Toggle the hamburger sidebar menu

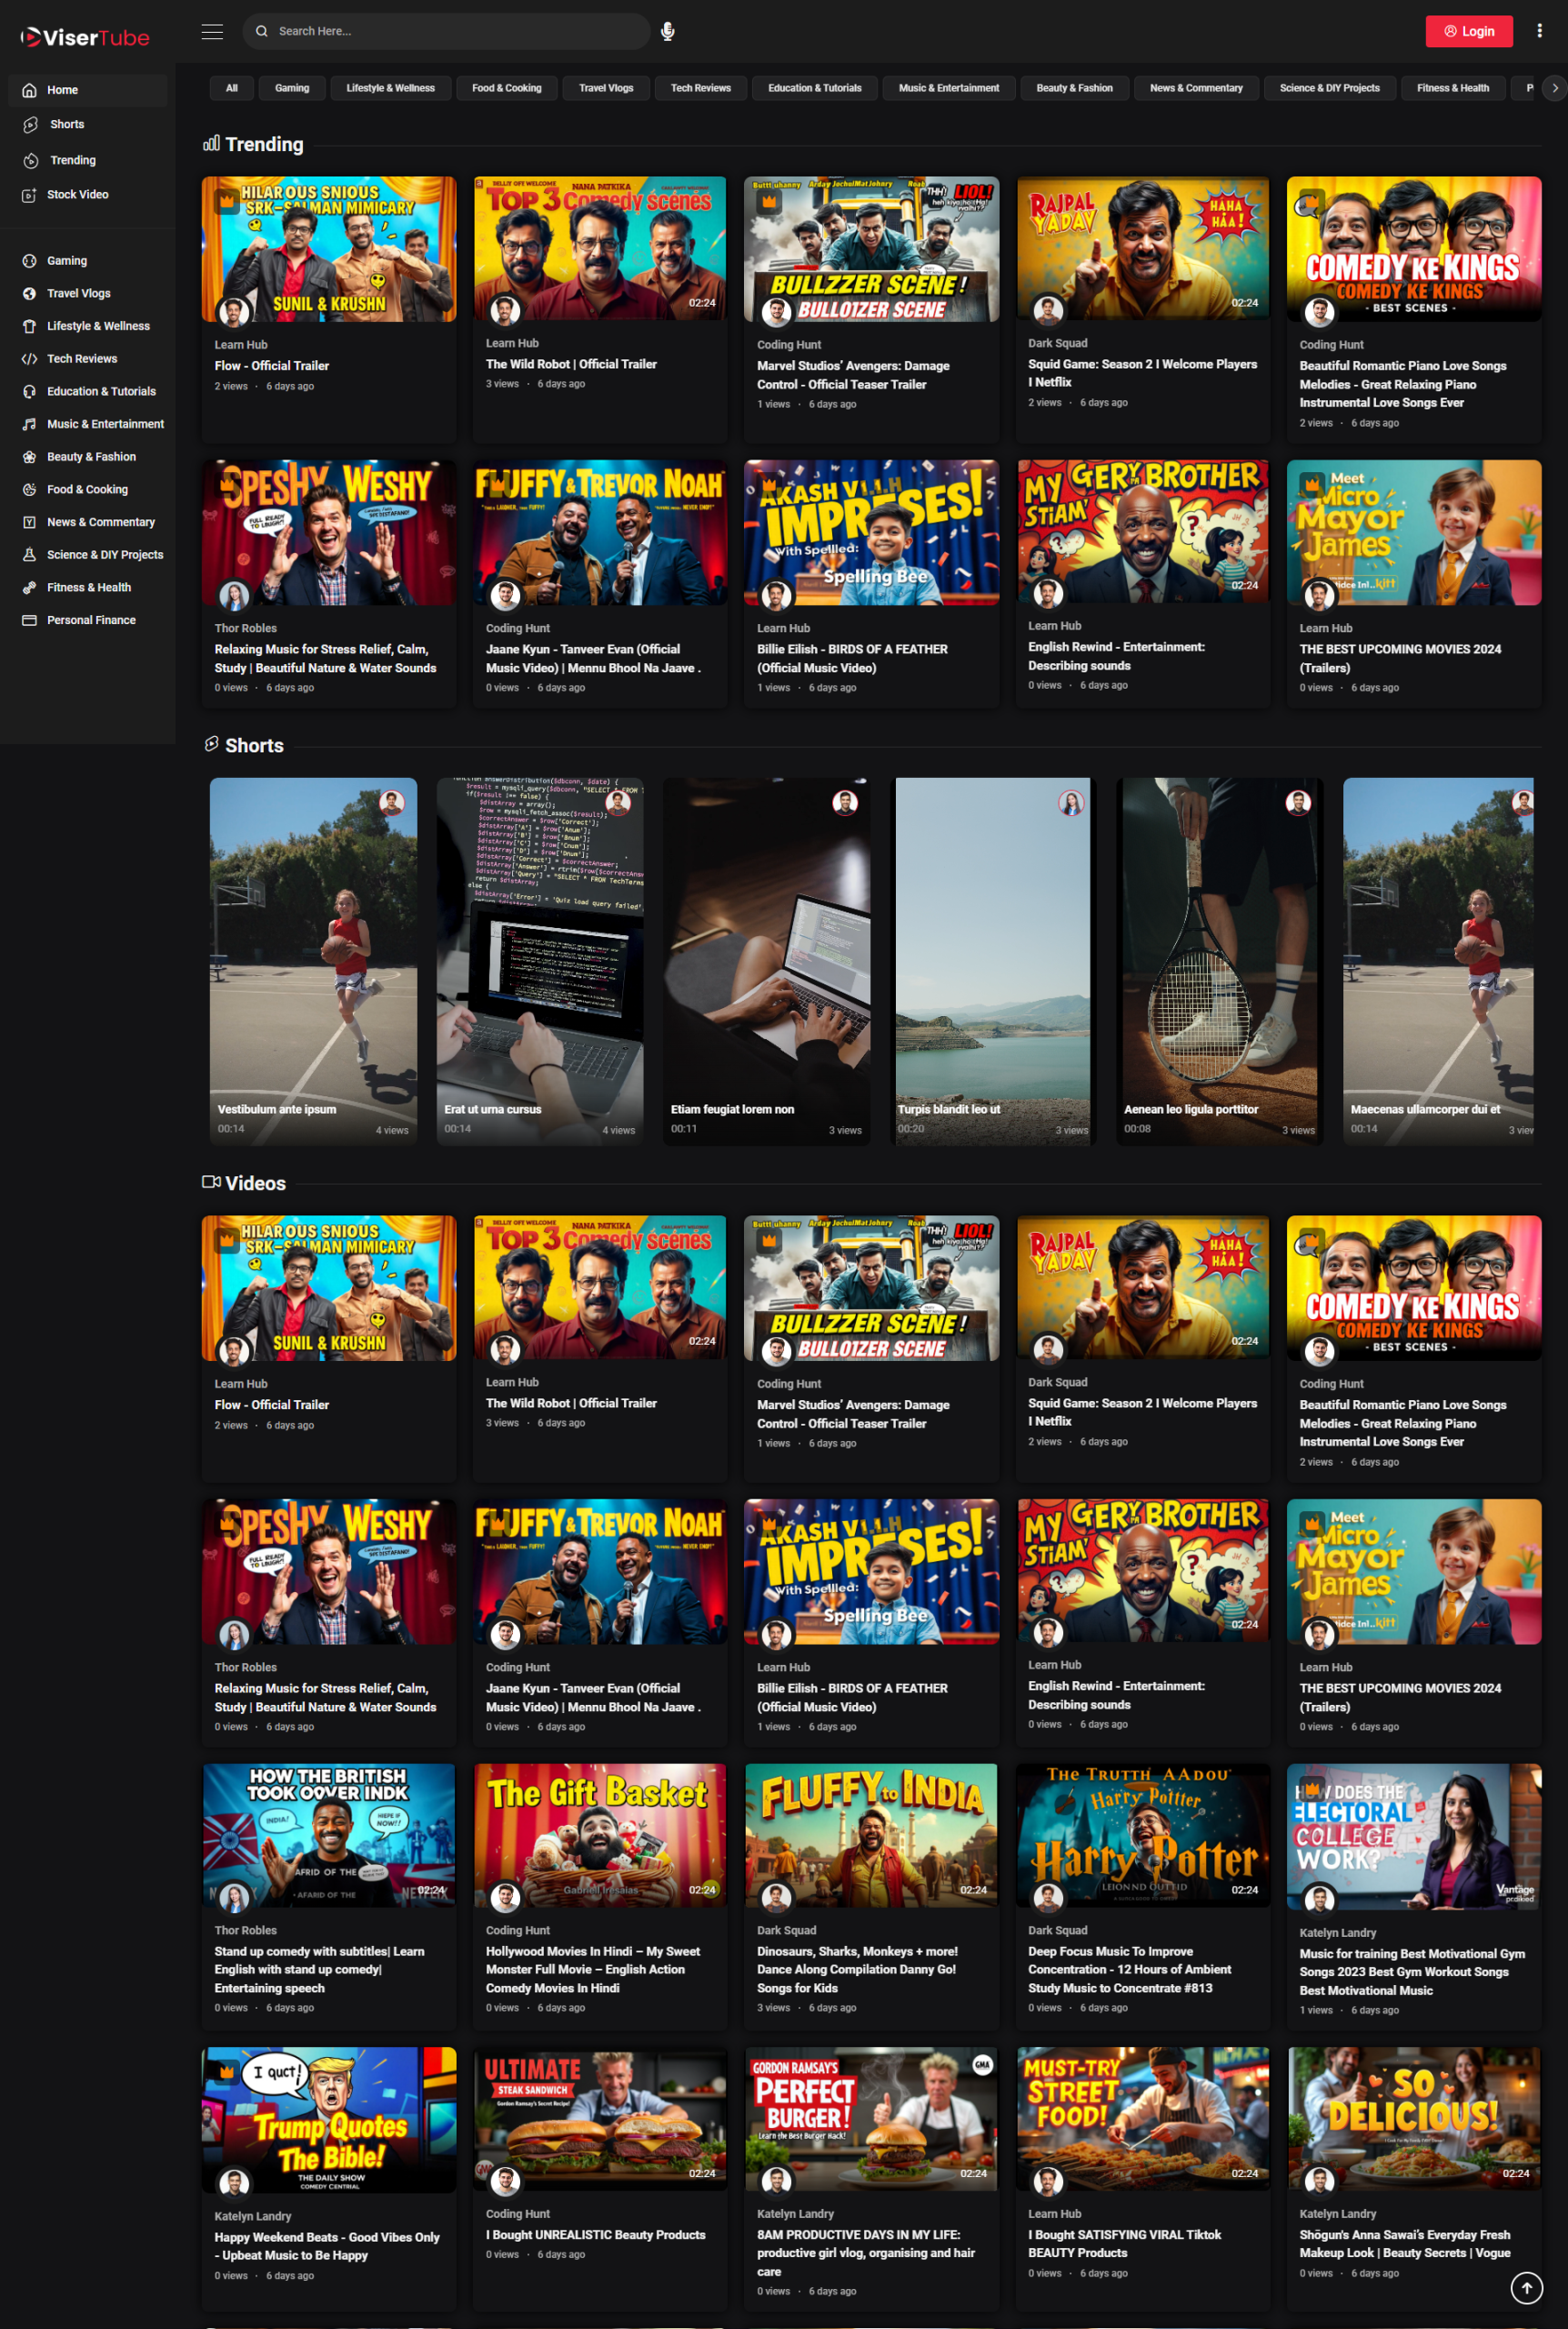[212, 32]
